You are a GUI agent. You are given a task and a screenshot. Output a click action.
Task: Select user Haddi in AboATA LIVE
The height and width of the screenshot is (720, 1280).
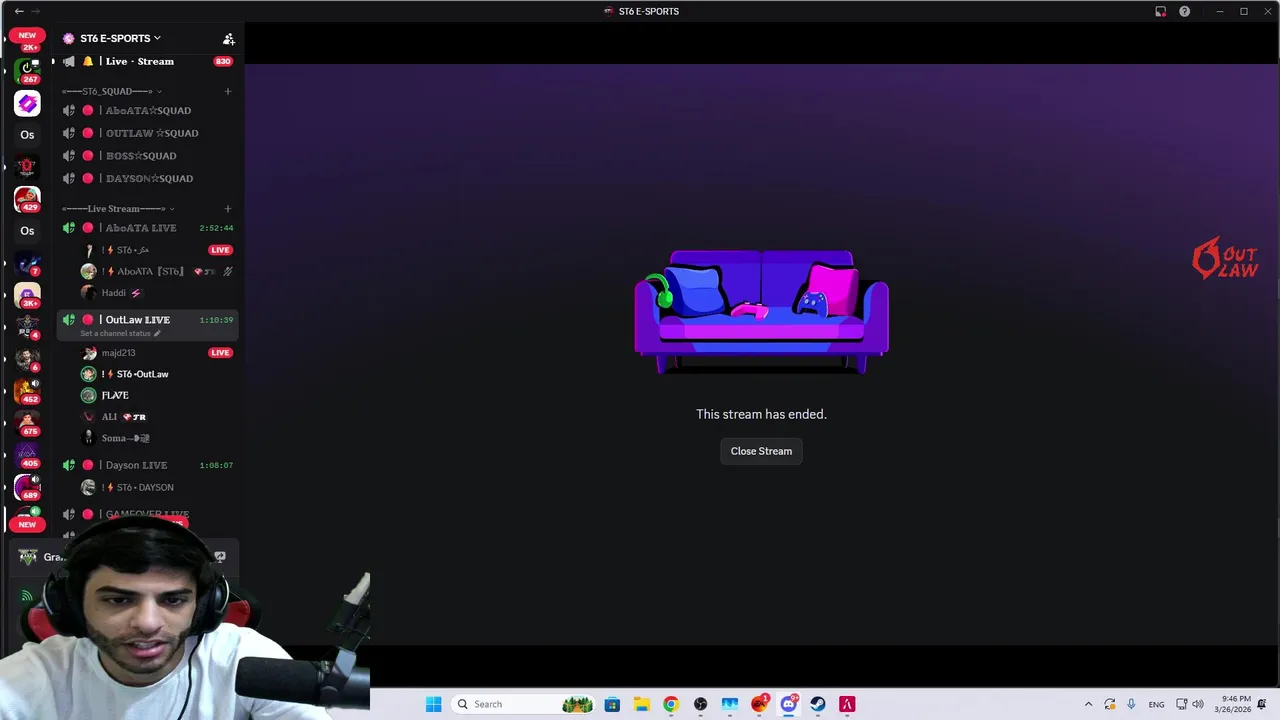(114, 293)
